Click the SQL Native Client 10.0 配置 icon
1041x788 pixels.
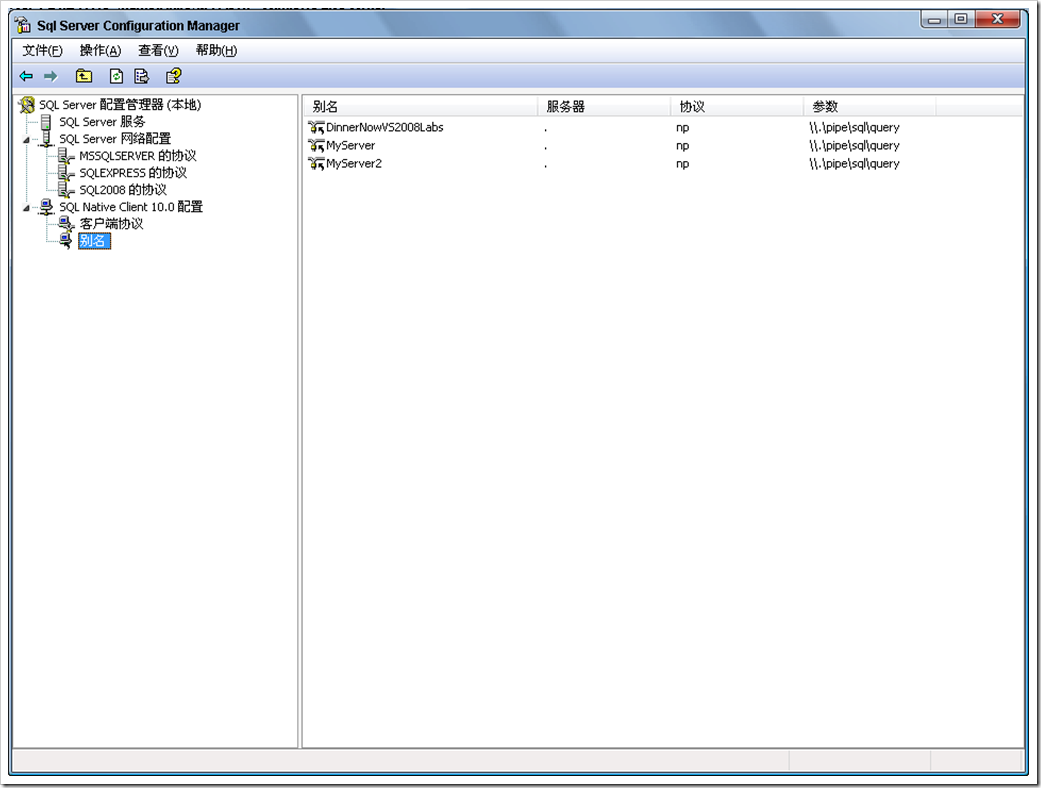pyautogui.click(x=46, y=207)
